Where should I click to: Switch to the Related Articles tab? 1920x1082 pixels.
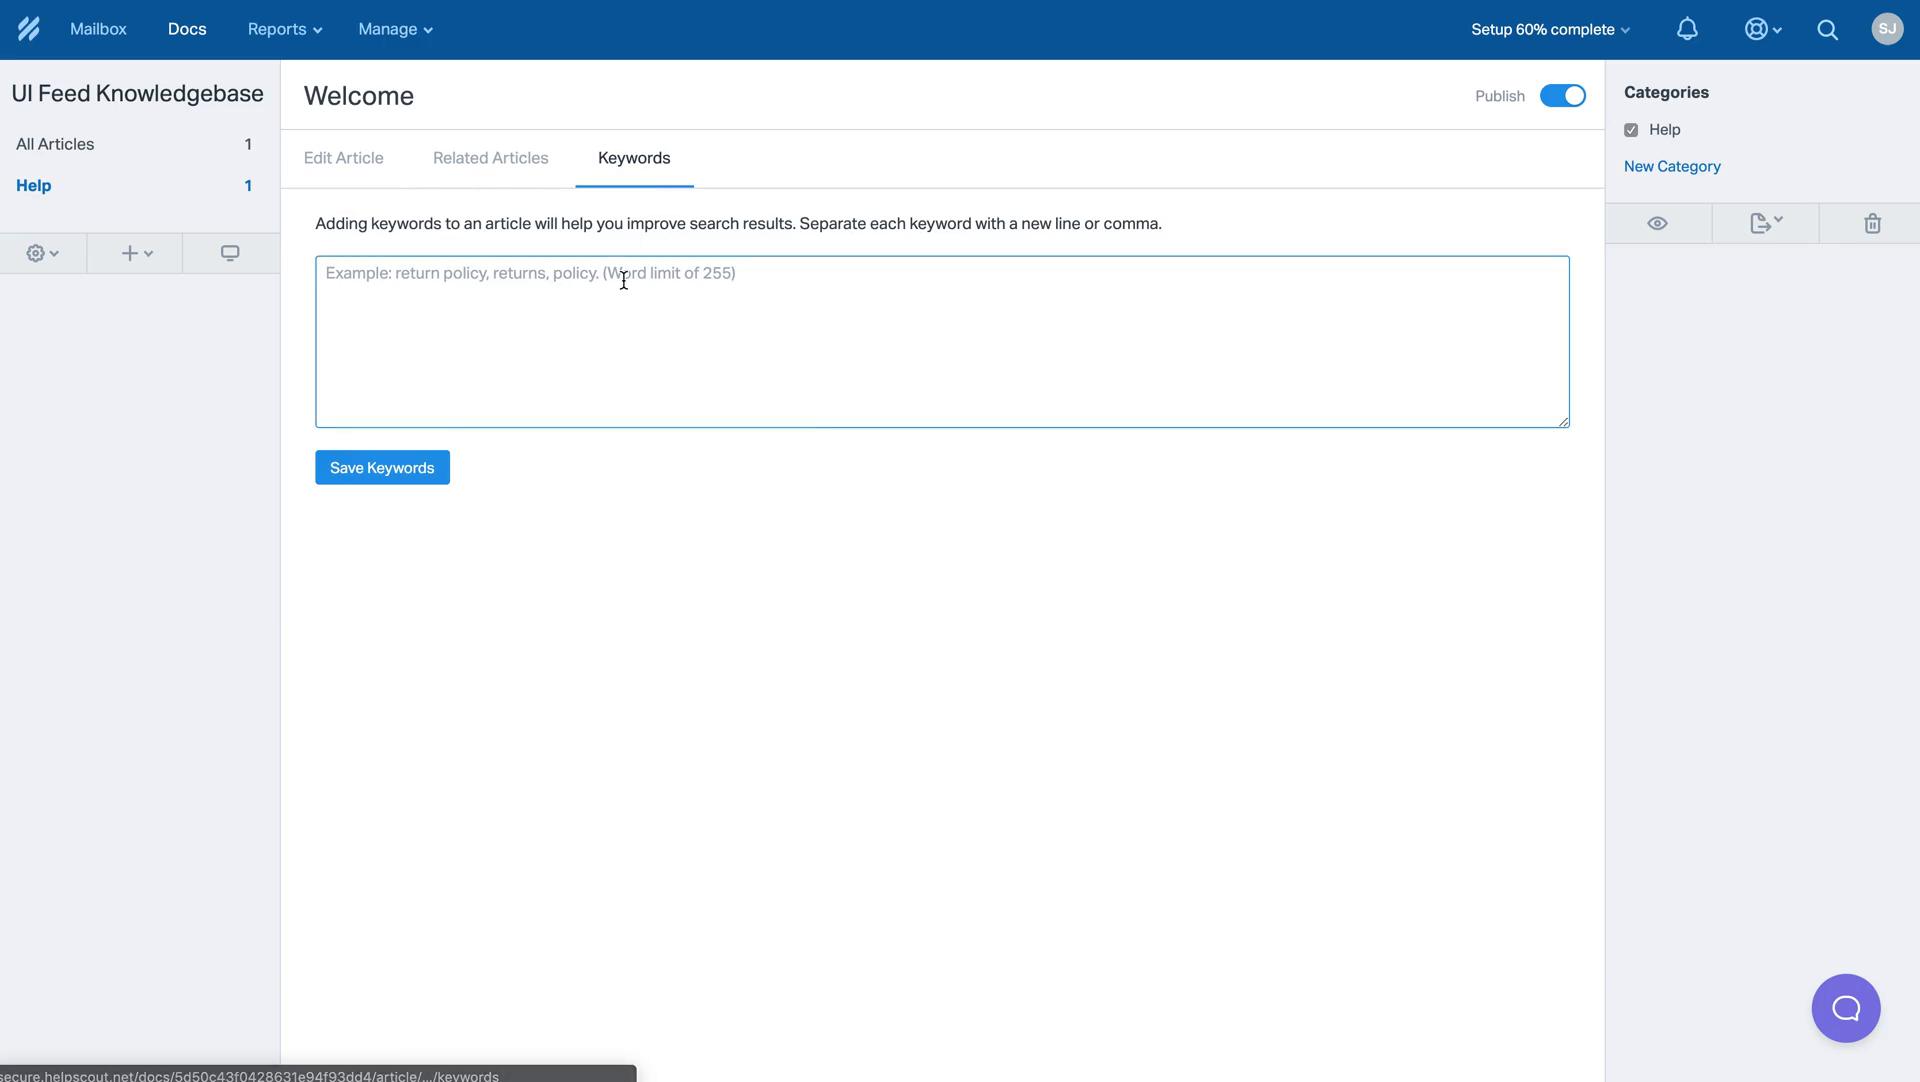(491, 158)
